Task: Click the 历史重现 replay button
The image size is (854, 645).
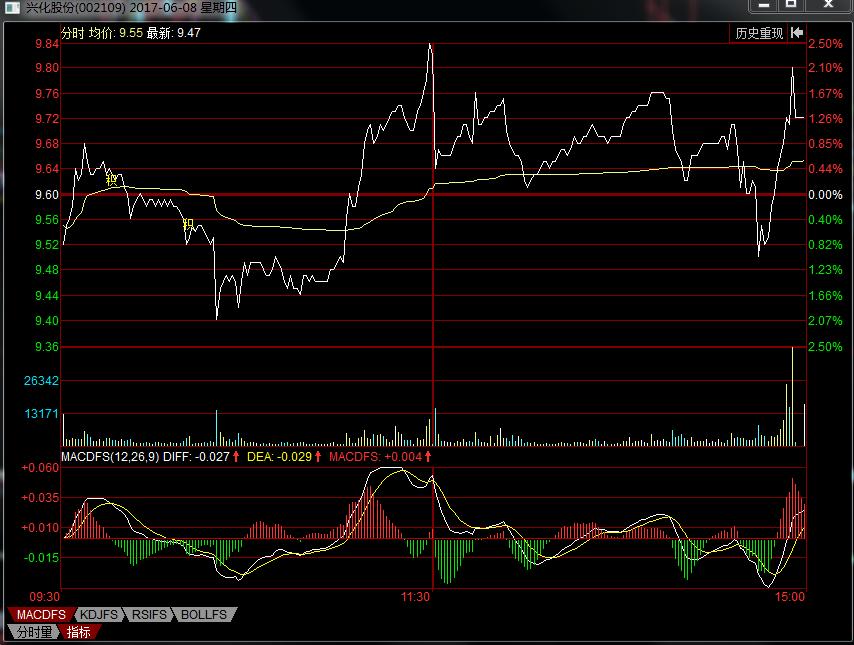Action: click(759, 33)
